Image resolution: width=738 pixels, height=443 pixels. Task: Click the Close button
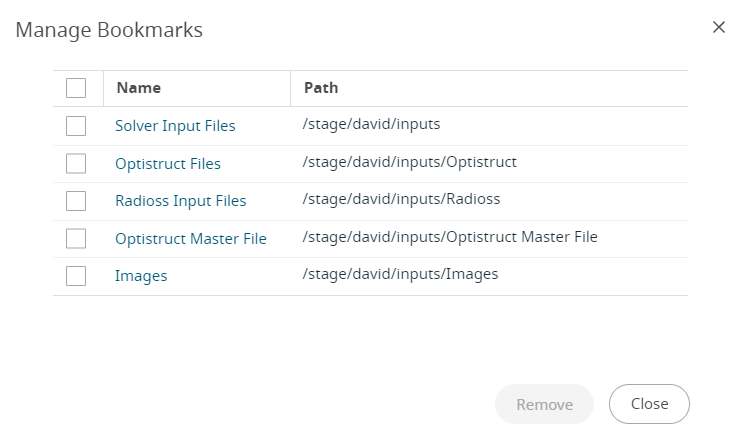(x=650, y=404)
